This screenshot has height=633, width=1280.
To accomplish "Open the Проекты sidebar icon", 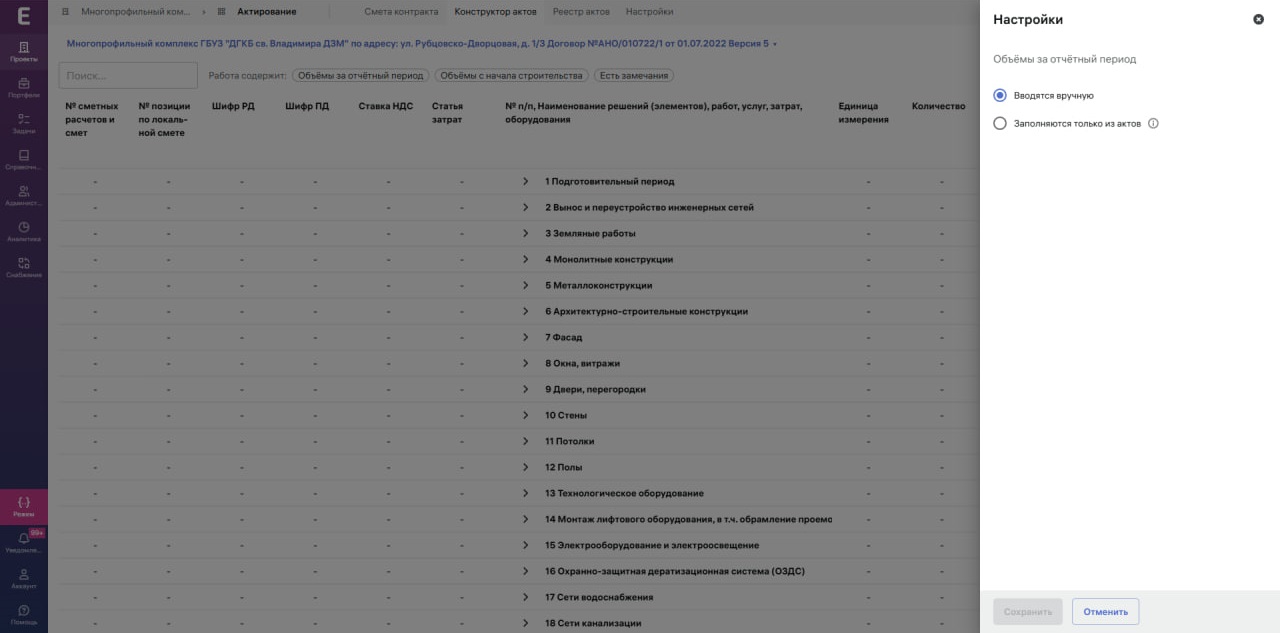I will coord(24,51).
